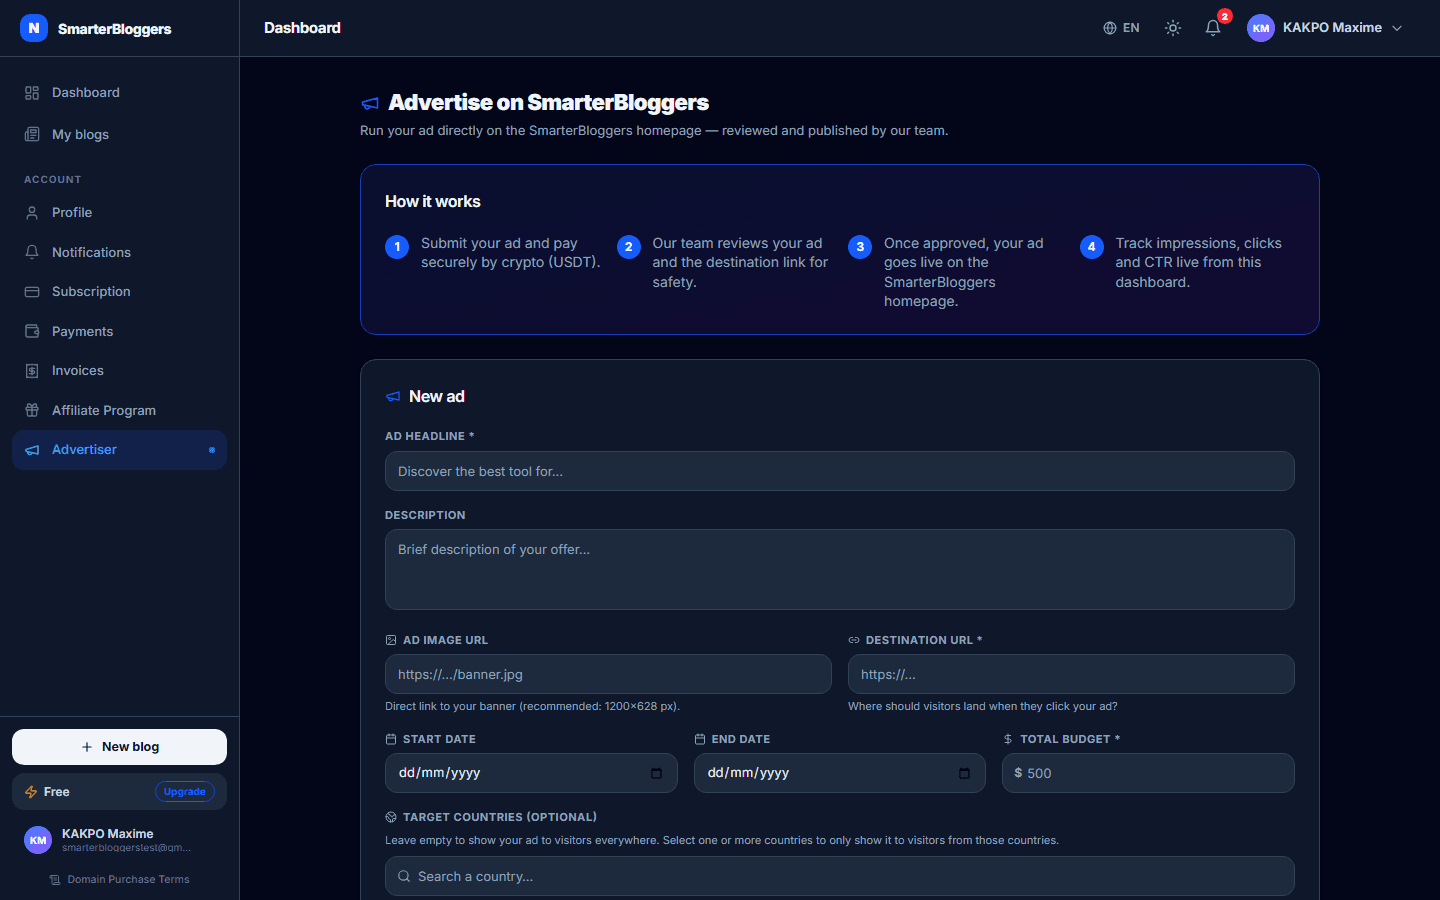Open the End Date calendar picker
1440x900 pixels.
coord(964,773)
